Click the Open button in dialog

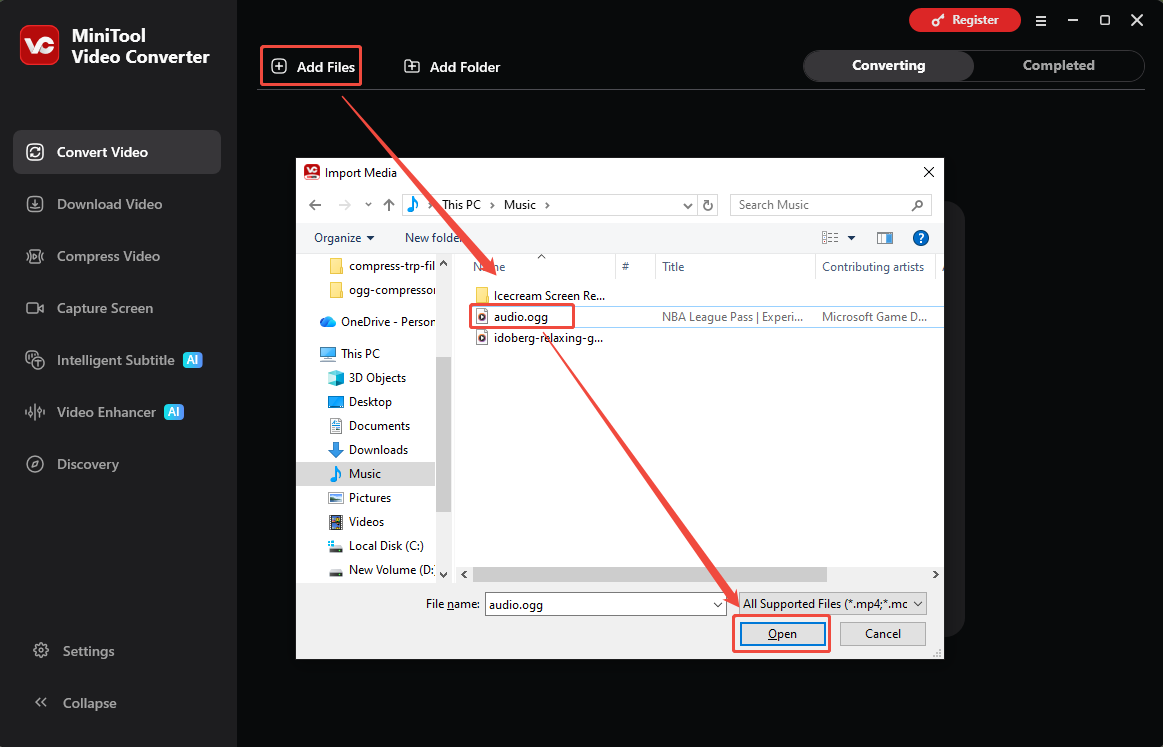[782, 634]
